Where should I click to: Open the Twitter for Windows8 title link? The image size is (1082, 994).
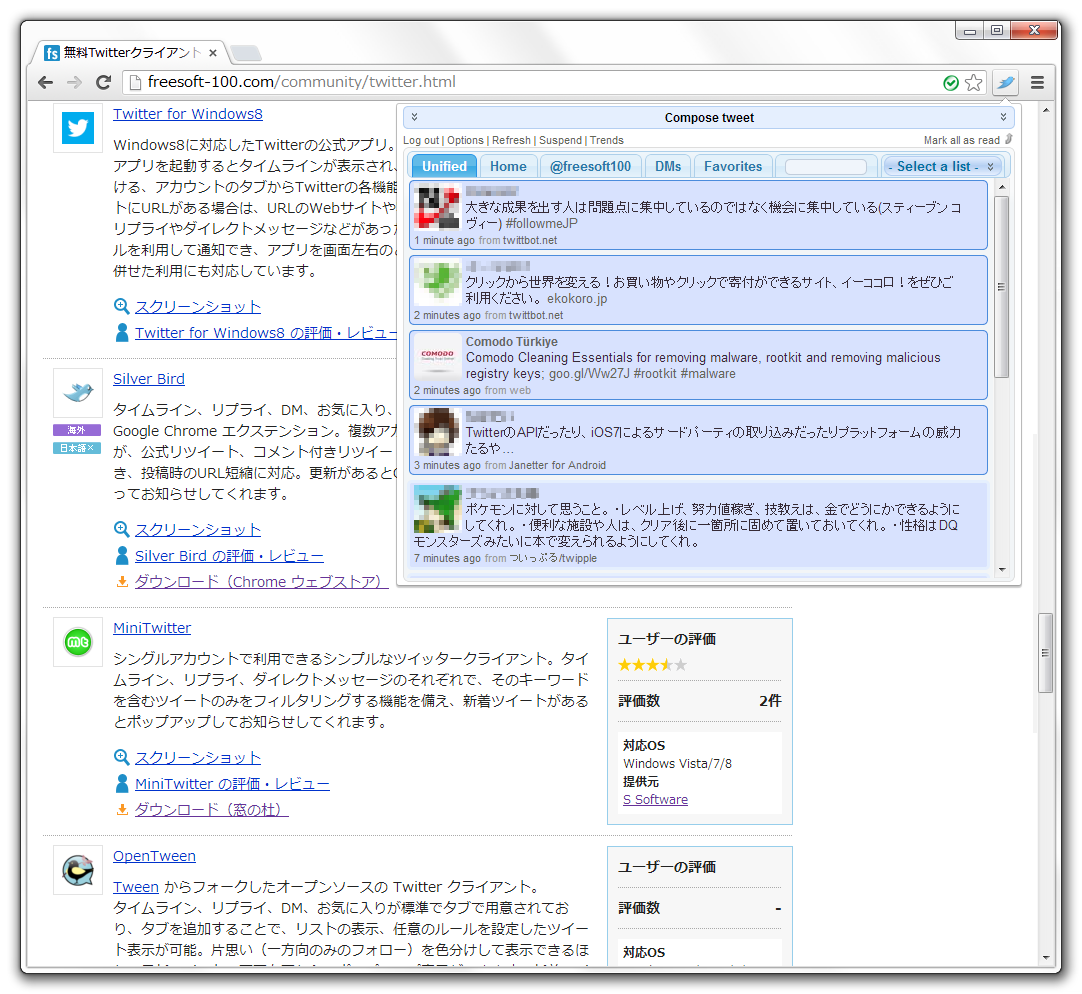(188, 114)
